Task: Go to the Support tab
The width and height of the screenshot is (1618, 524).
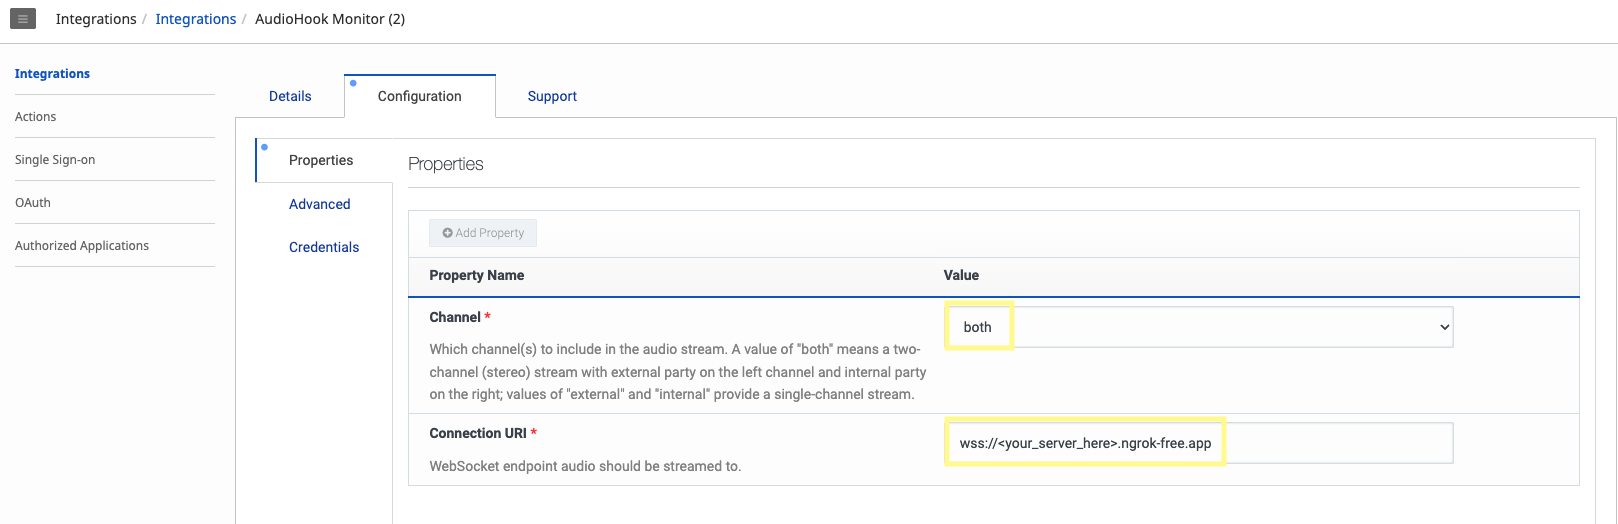Action: pos(552,97)
